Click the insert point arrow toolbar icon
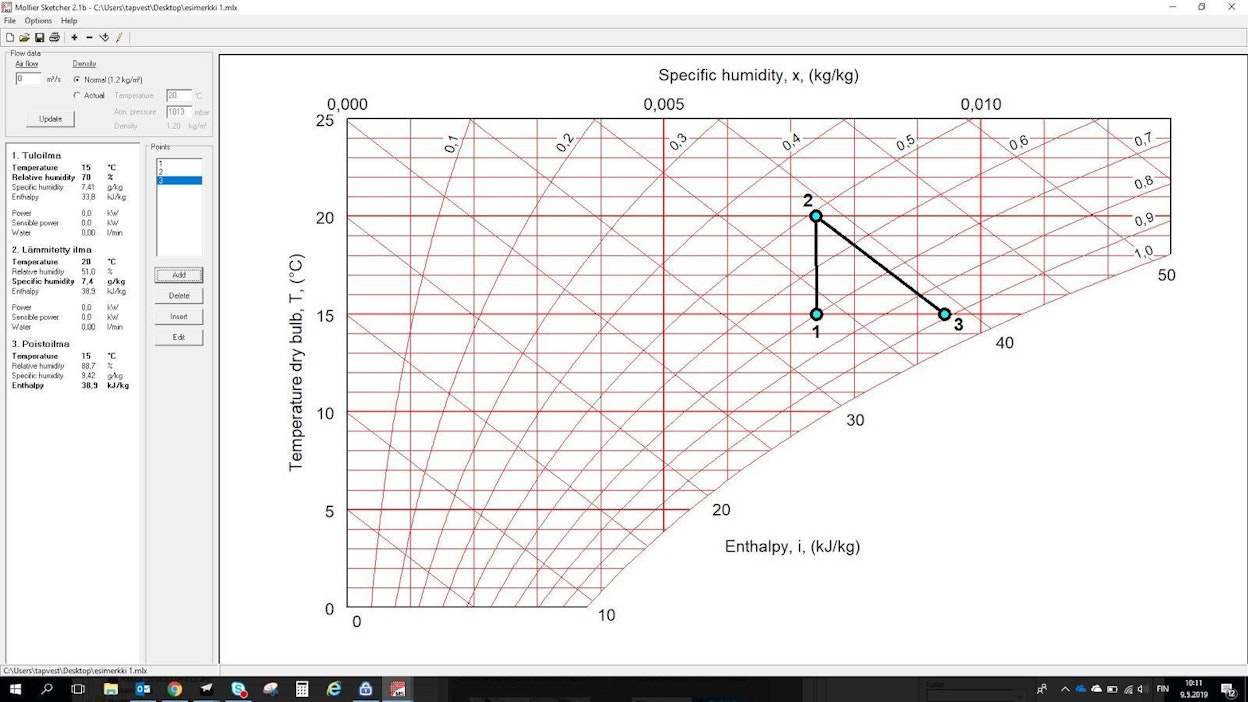1248x702 pixels. 104,37
